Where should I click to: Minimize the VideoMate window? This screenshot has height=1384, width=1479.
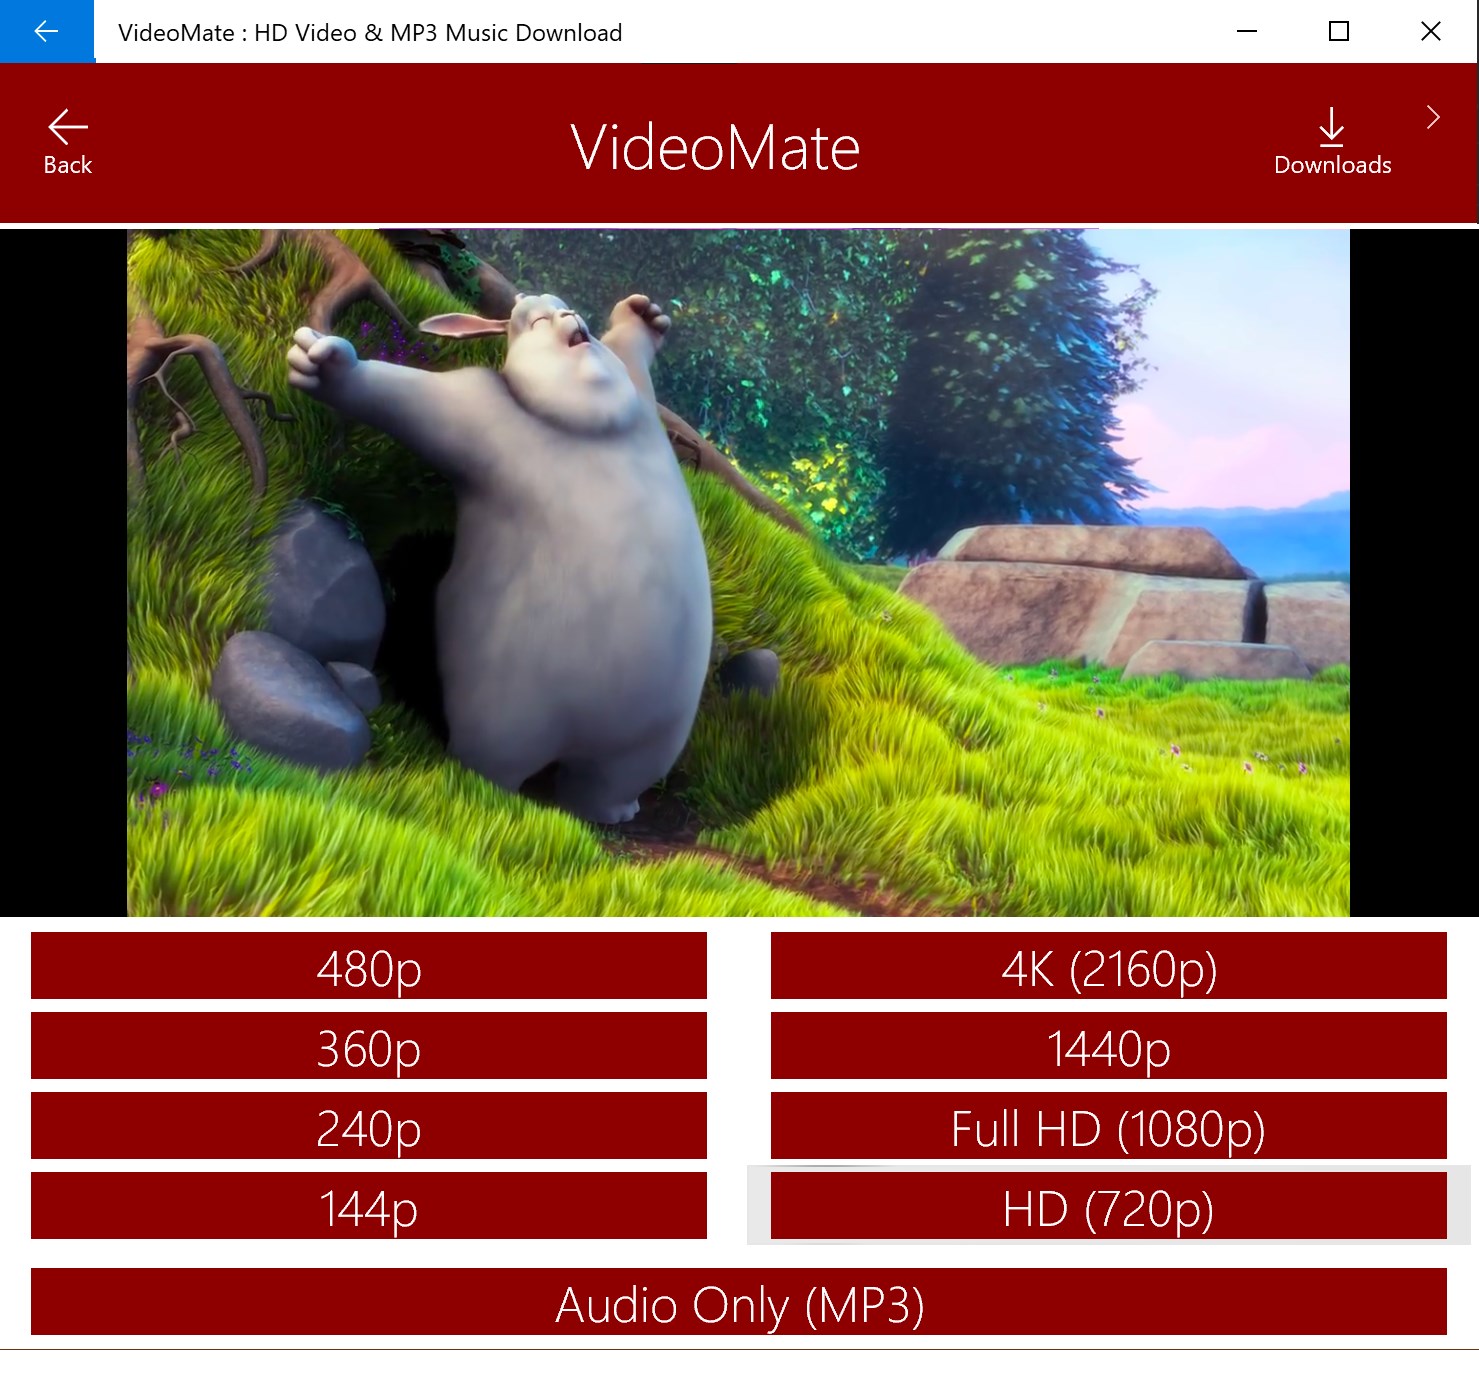[x=1247, y=31]
